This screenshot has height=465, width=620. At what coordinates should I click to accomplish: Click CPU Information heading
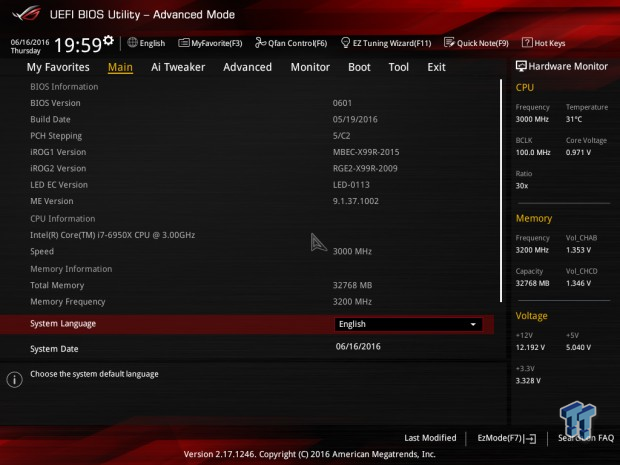[62, 219]
